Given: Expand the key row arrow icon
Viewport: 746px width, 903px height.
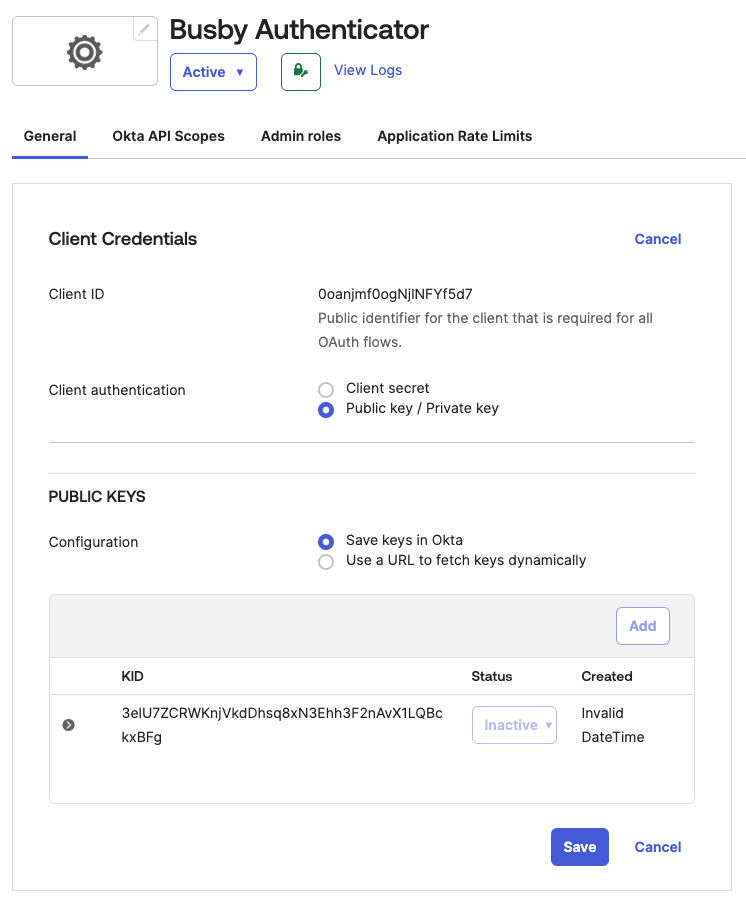Looking at the screenshot, I should pyautogui.click(x=69, y=725).
